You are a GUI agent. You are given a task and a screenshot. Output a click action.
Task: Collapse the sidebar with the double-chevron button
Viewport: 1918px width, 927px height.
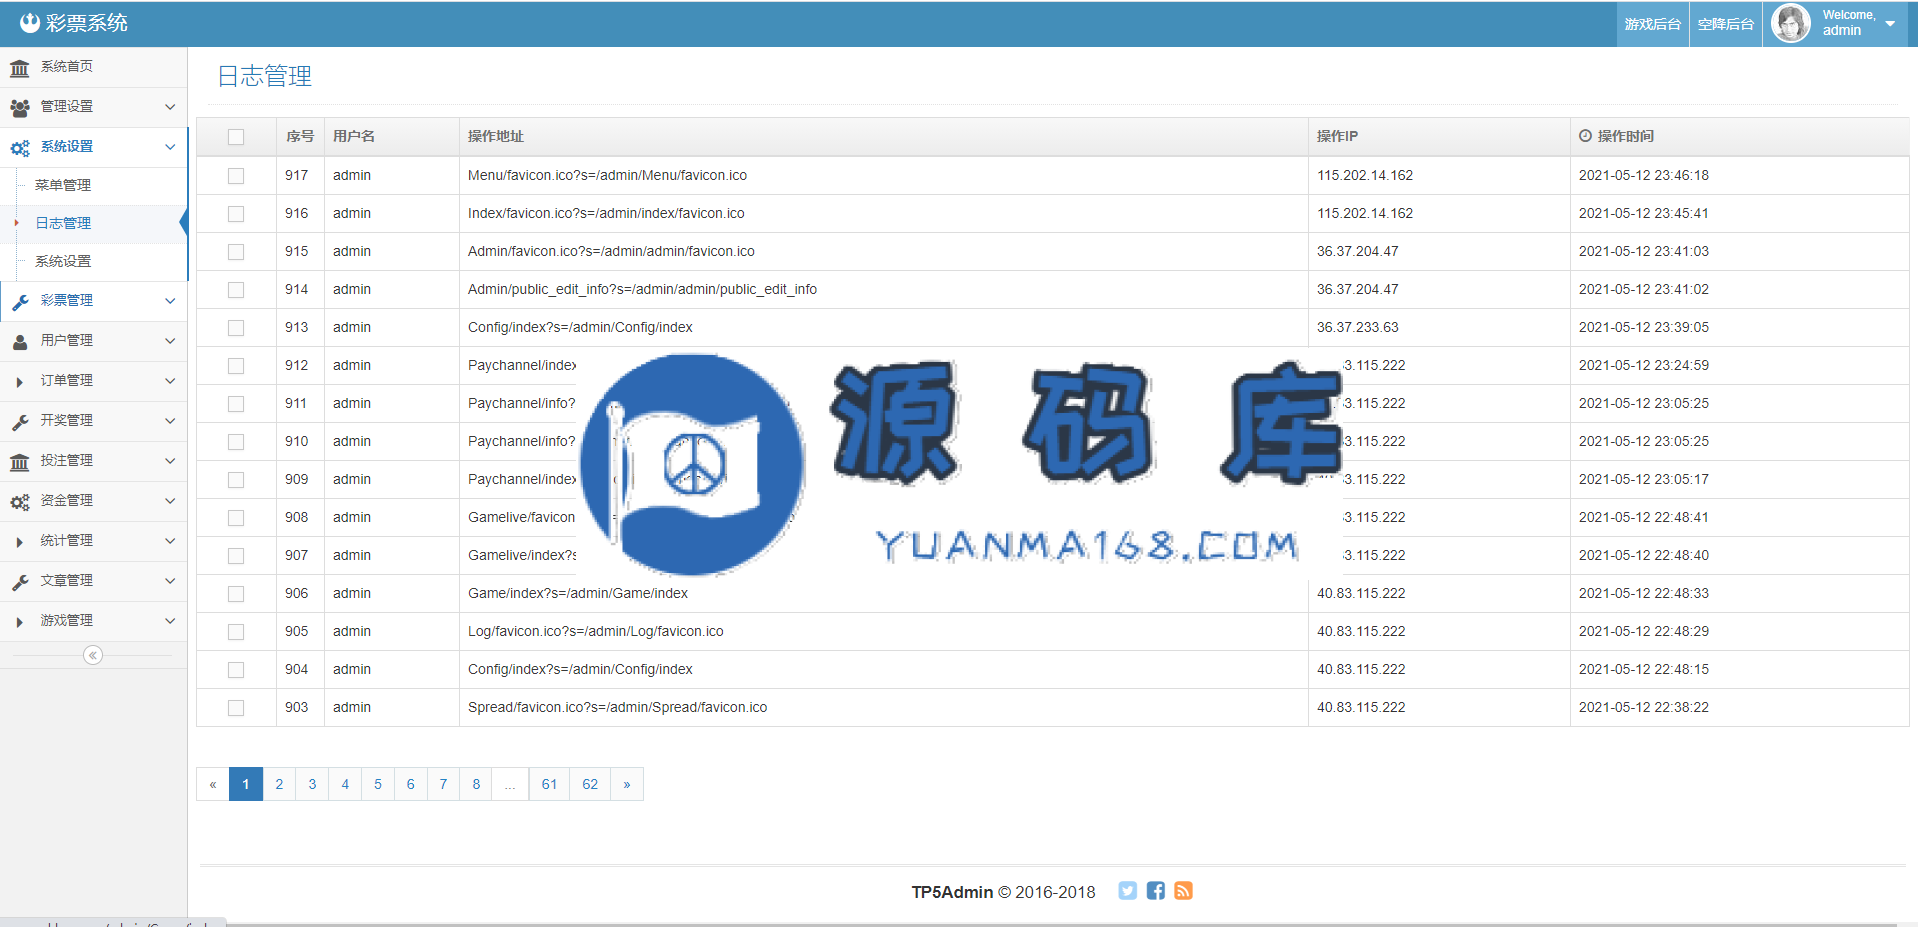(x=93, y=655)
